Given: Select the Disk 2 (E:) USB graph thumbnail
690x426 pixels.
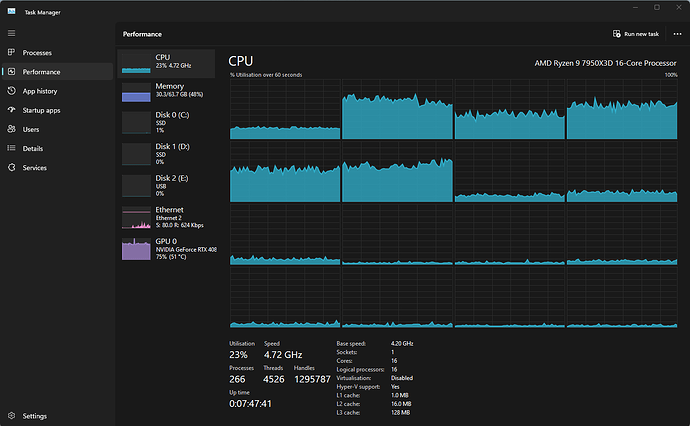Looking at the screenshot, I should 136,186.
